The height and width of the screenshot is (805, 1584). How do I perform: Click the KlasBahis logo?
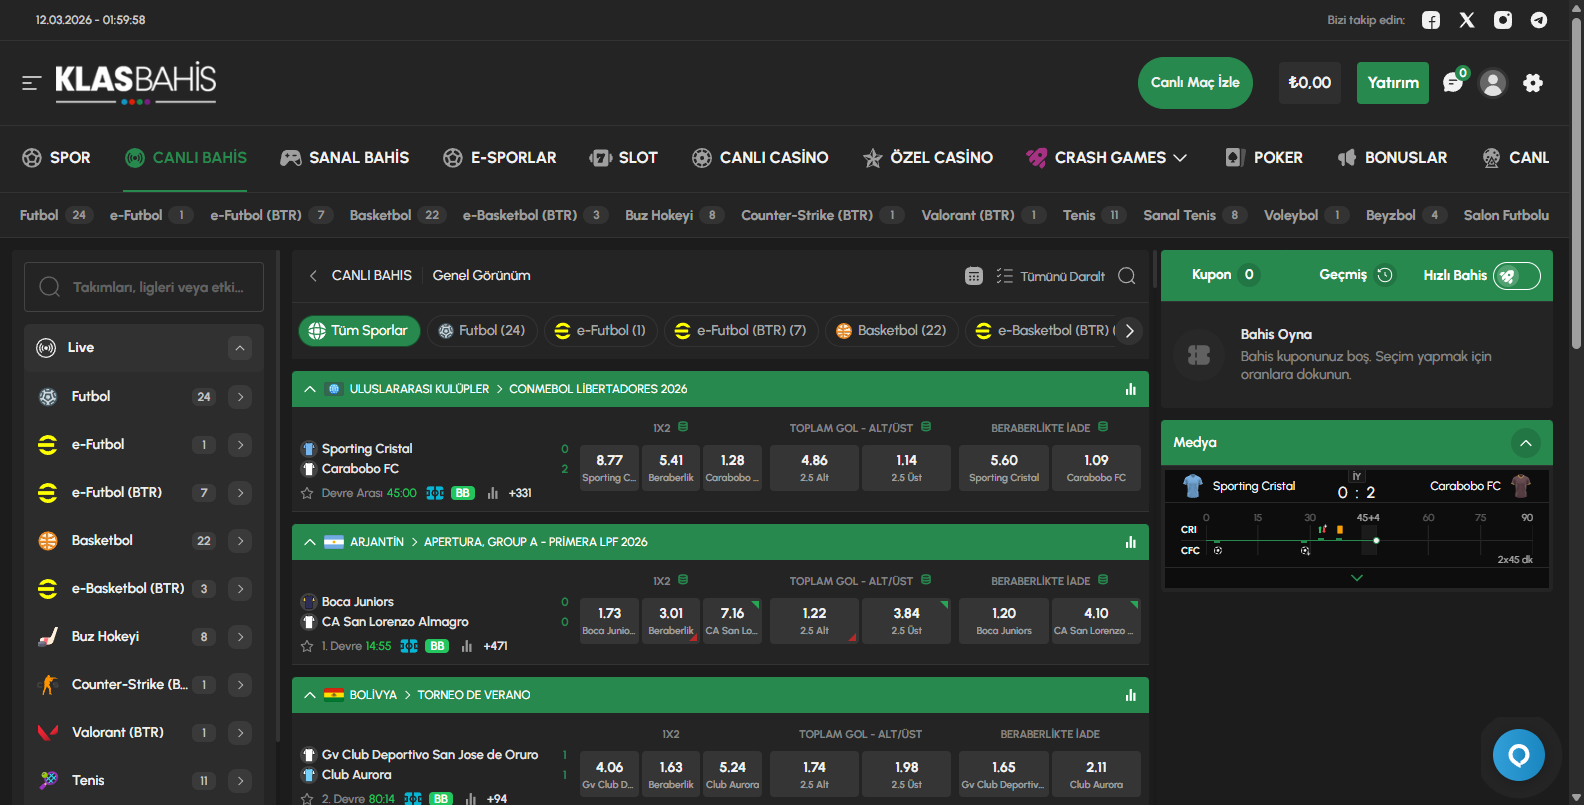coord(135,83)
